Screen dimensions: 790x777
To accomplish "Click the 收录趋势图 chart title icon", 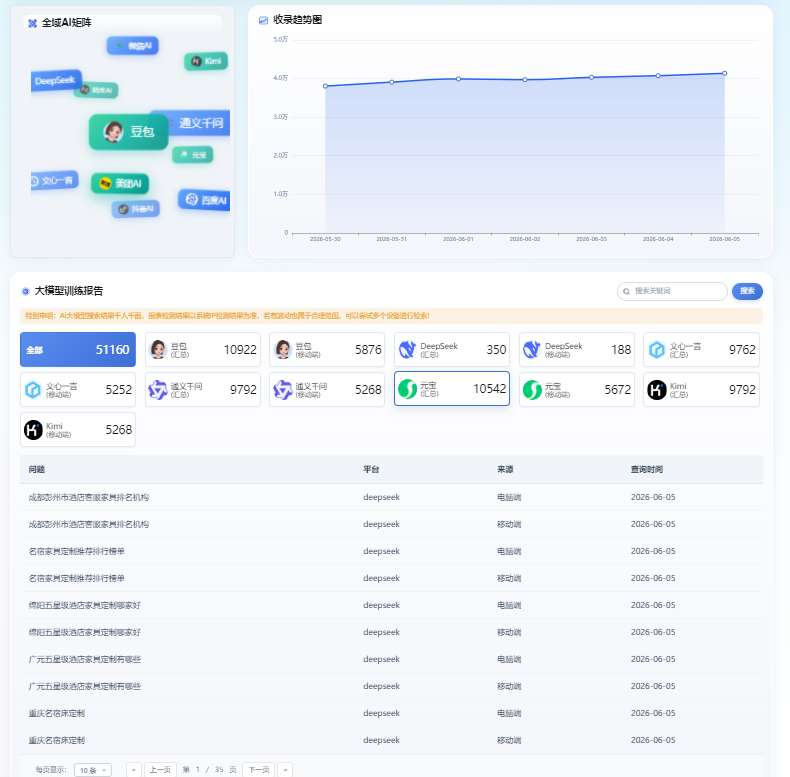I will pyautogui.click(x=263, y=20).
